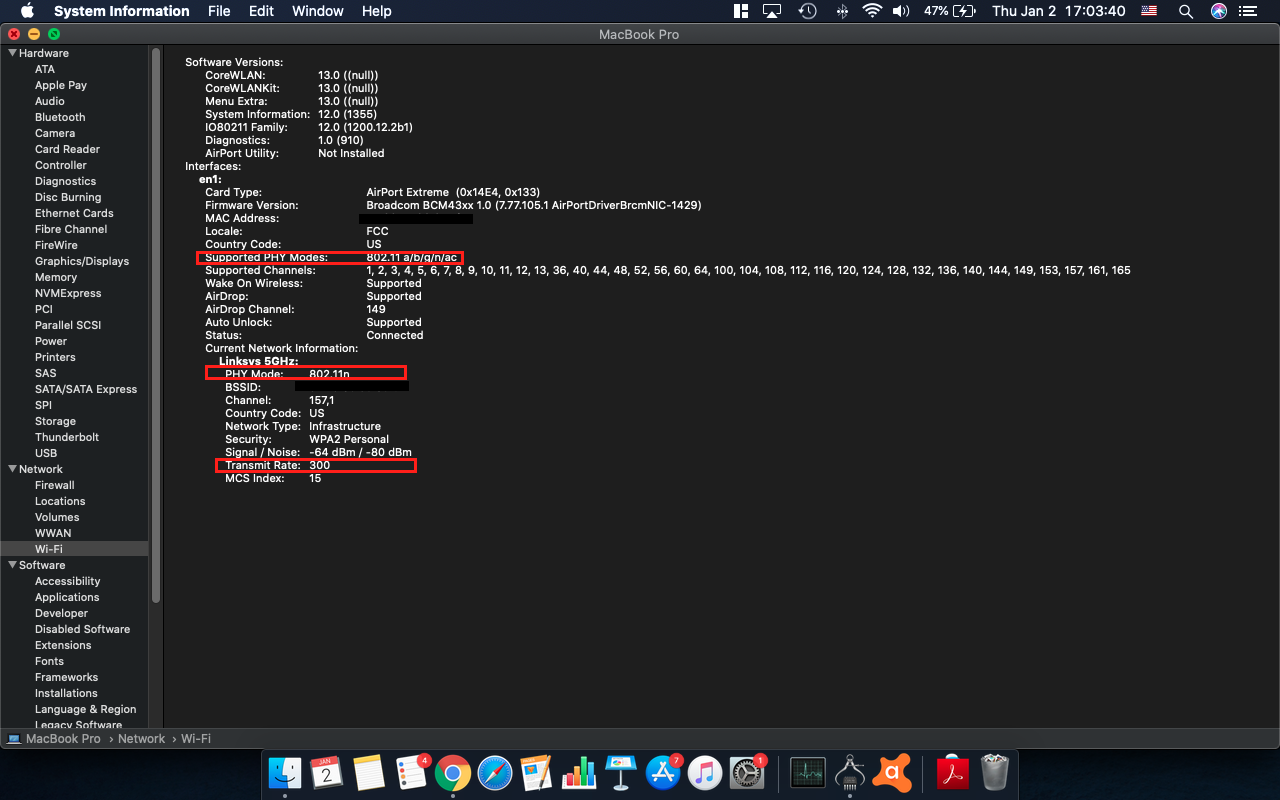Click the date and time in the menu bar
The height and width of the screenshot is (800, 1280).
click(1059, 11)
